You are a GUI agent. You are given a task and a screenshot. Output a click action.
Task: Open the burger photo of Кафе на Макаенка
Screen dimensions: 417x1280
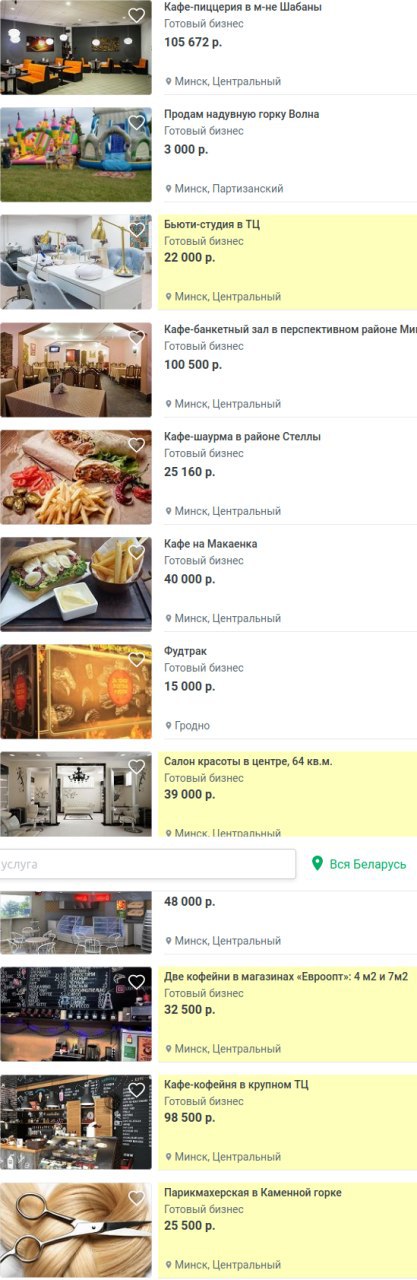[76, 585]
